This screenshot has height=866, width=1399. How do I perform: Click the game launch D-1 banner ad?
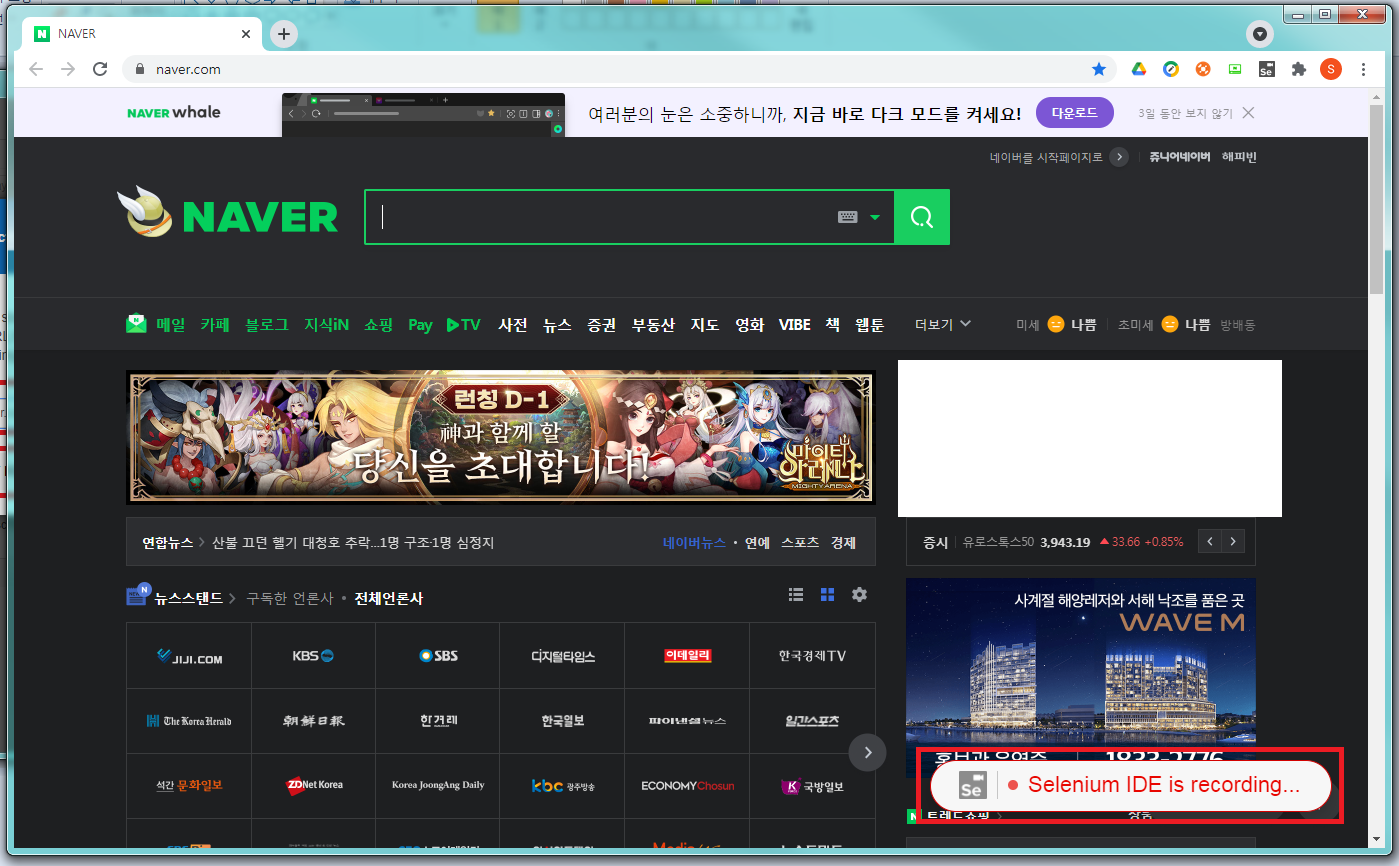[501, 437]
